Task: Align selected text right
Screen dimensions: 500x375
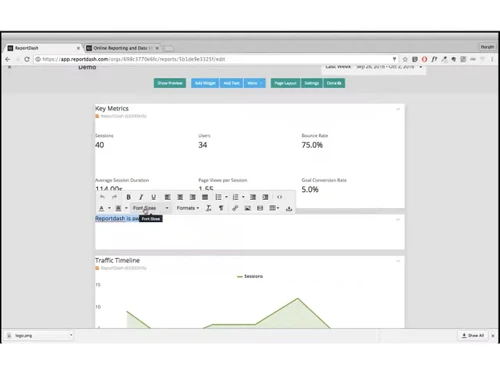Action: pos(193,197)
